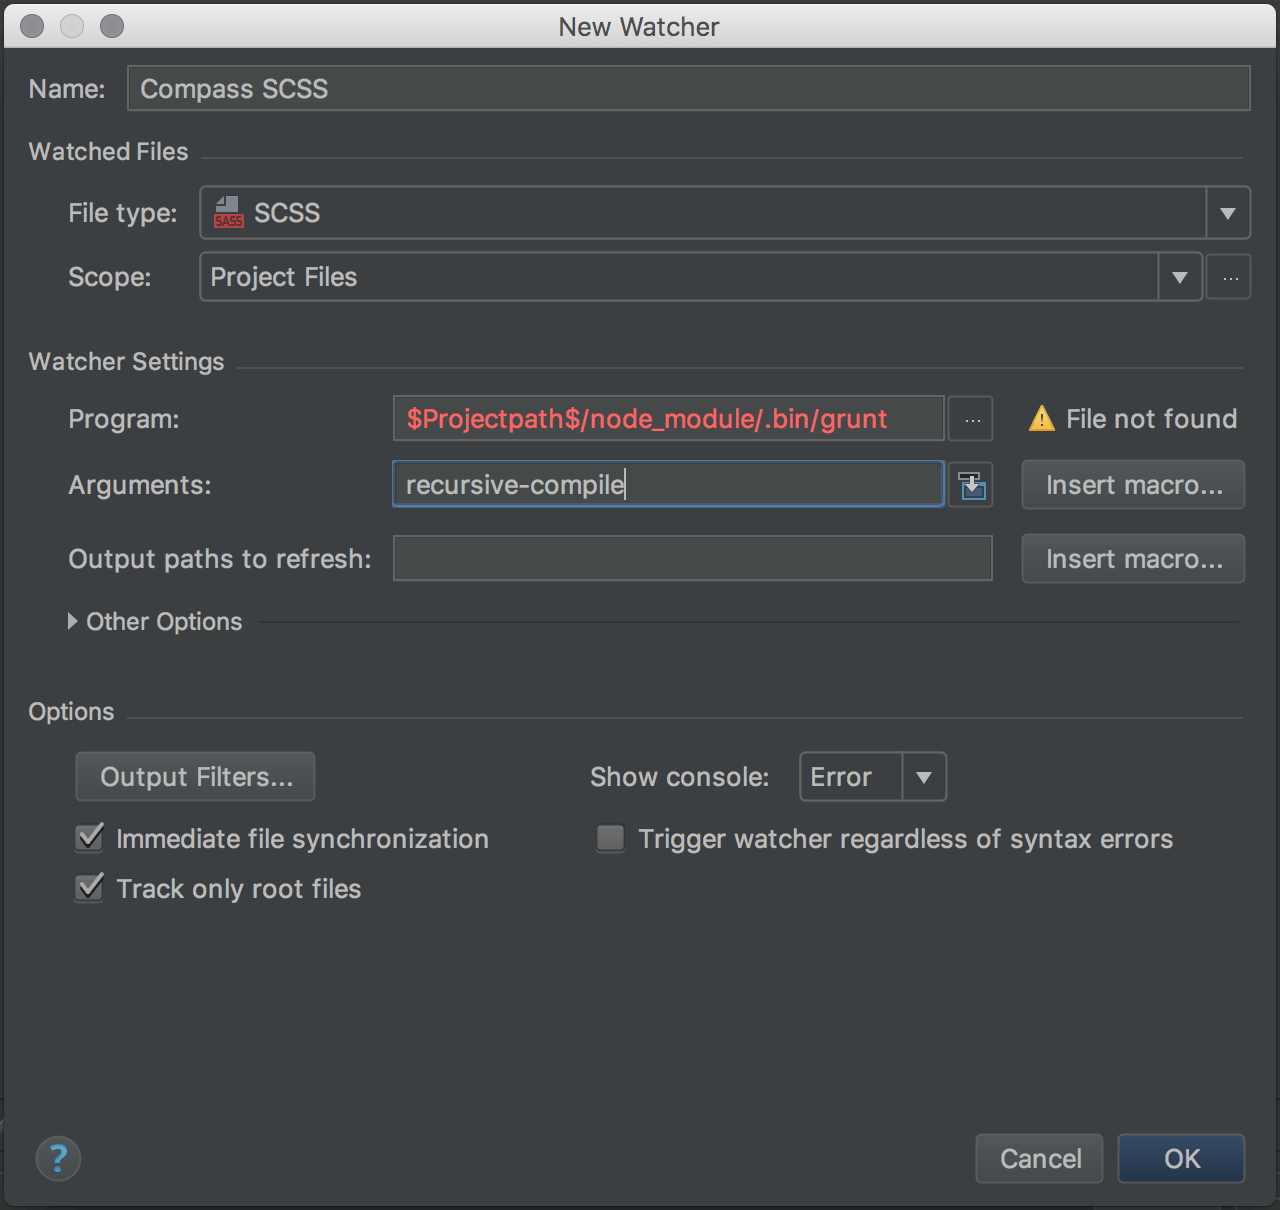Click the Output paths to refresh field
1280x1210 pixels.
point(692,559)
